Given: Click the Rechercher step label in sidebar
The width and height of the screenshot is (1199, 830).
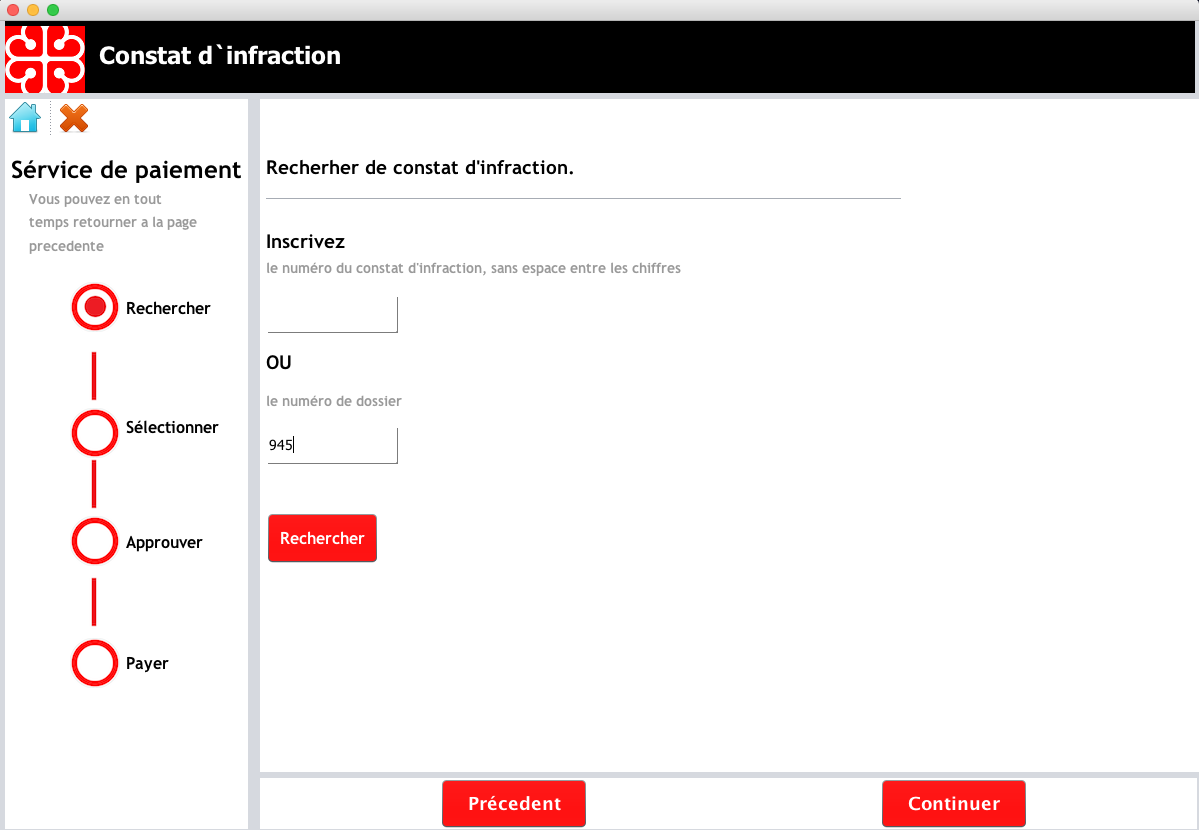Looking at the screenshot, I should [168, 308].
